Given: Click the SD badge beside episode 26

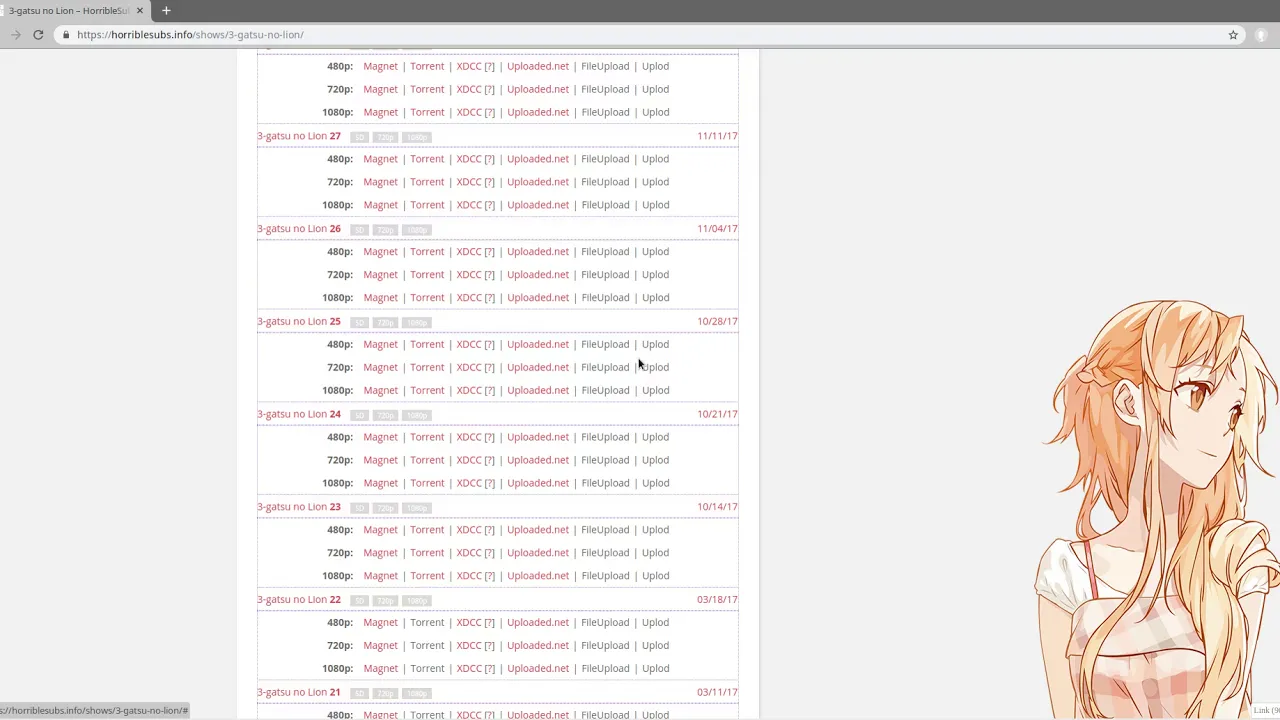Looking at the screenshot, I should click(359, 230).
